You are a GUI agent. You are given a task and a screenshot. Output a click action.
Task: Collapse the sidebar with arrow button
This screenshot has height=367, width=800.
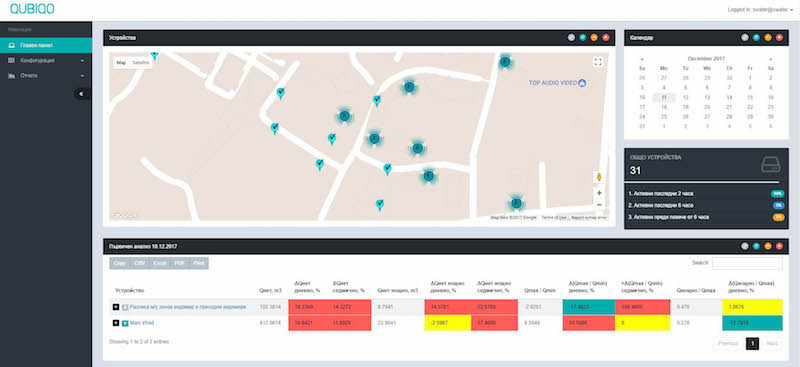pyautogui.click(x=82, y=93)
